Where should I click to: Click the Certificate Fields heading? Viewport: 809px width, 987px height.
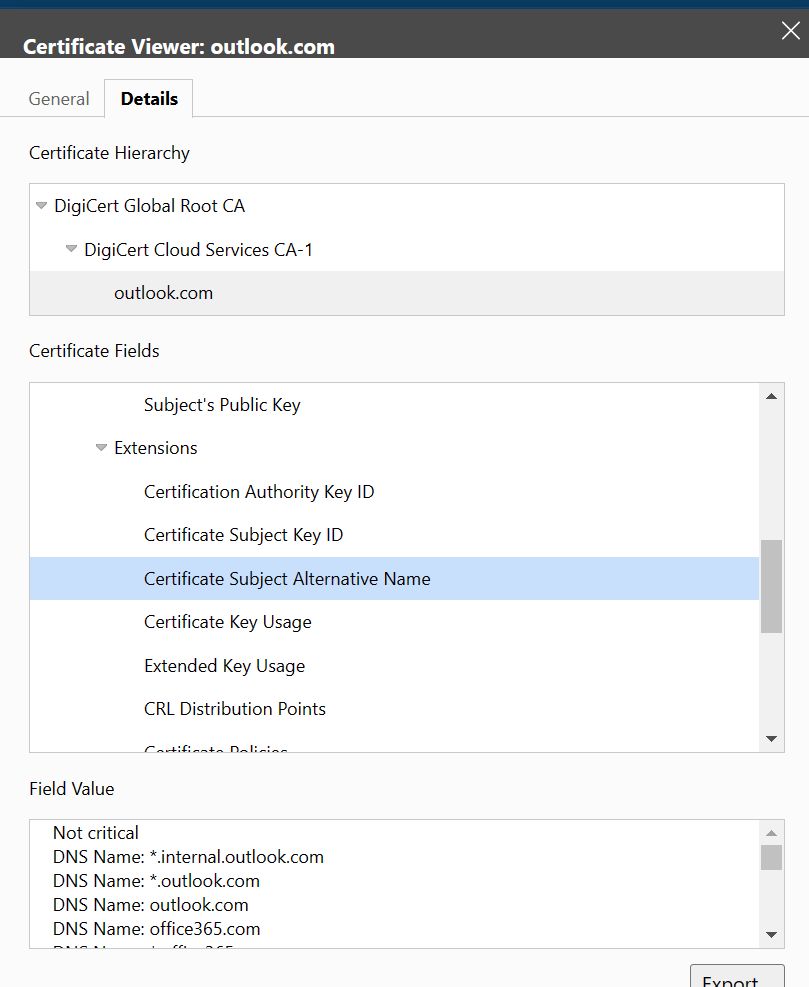[94, 351]
